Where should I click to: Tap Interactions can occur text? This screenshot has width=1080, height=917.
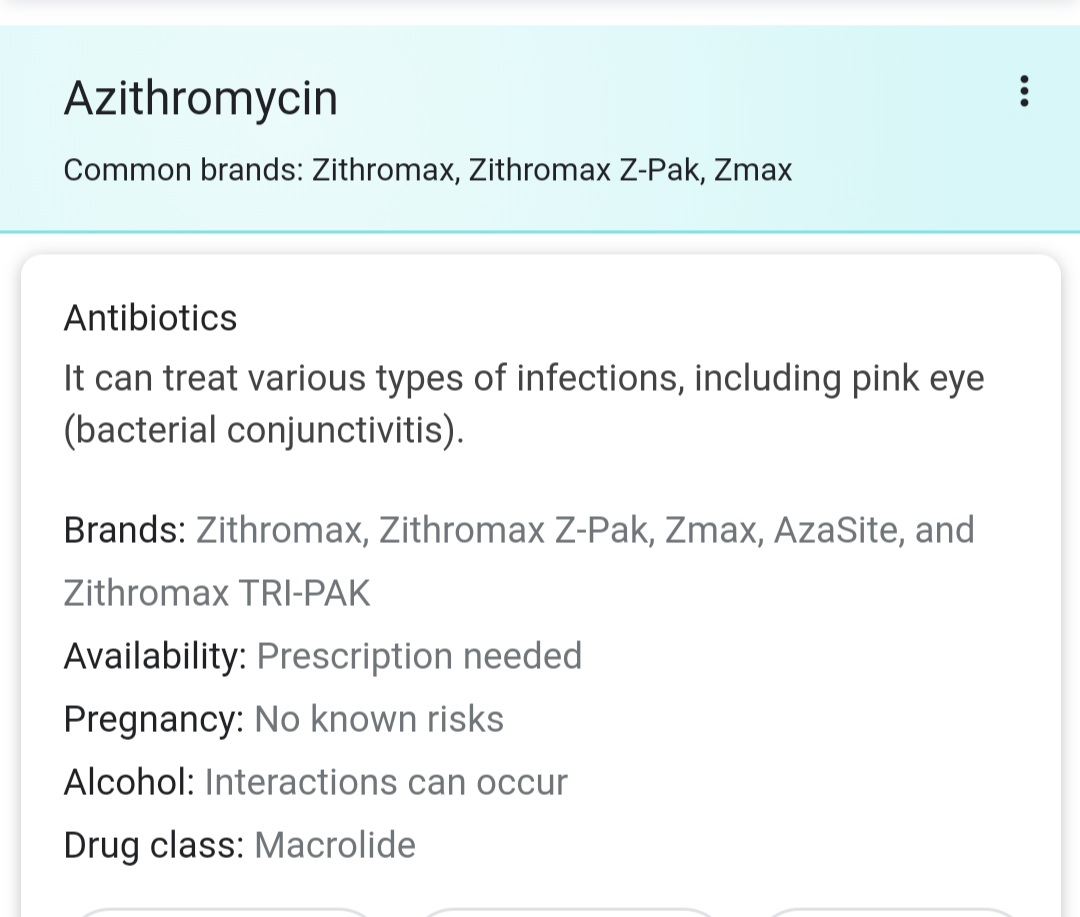pyautogui.click(x=385, y=782)
